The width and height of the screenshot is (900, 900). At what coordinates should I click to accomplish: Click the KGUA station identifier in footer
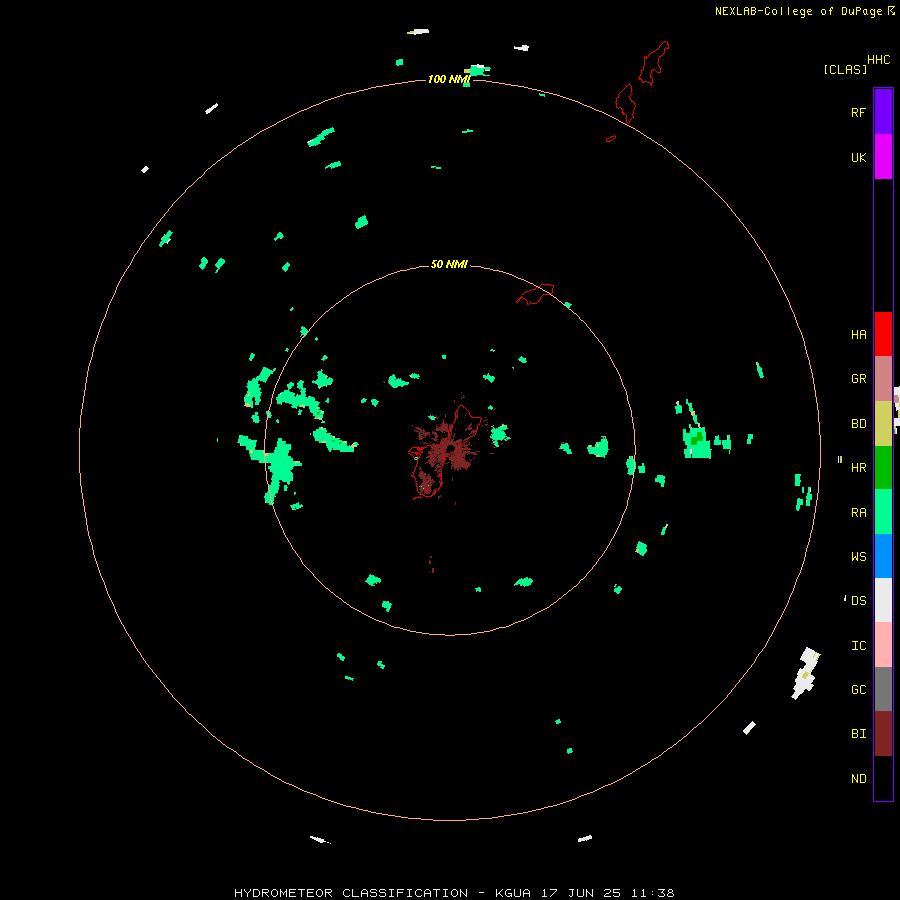(x=513, y=893)
